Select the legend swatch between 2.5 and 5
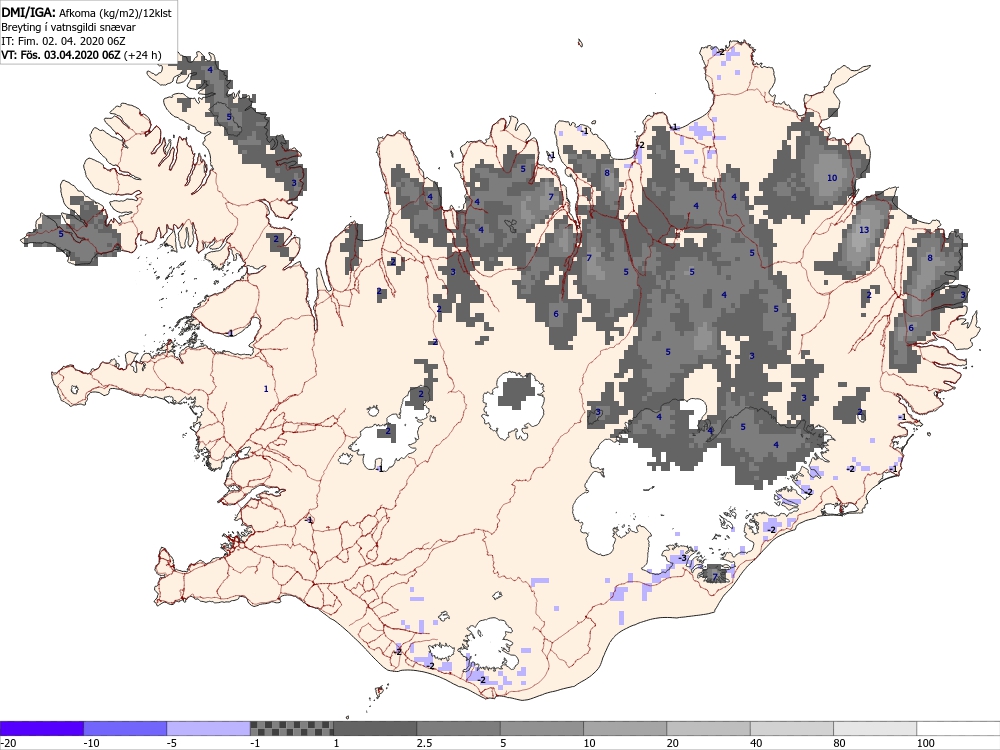The image size is (1000, 750). pyautogui.click(x=459, y=728)
